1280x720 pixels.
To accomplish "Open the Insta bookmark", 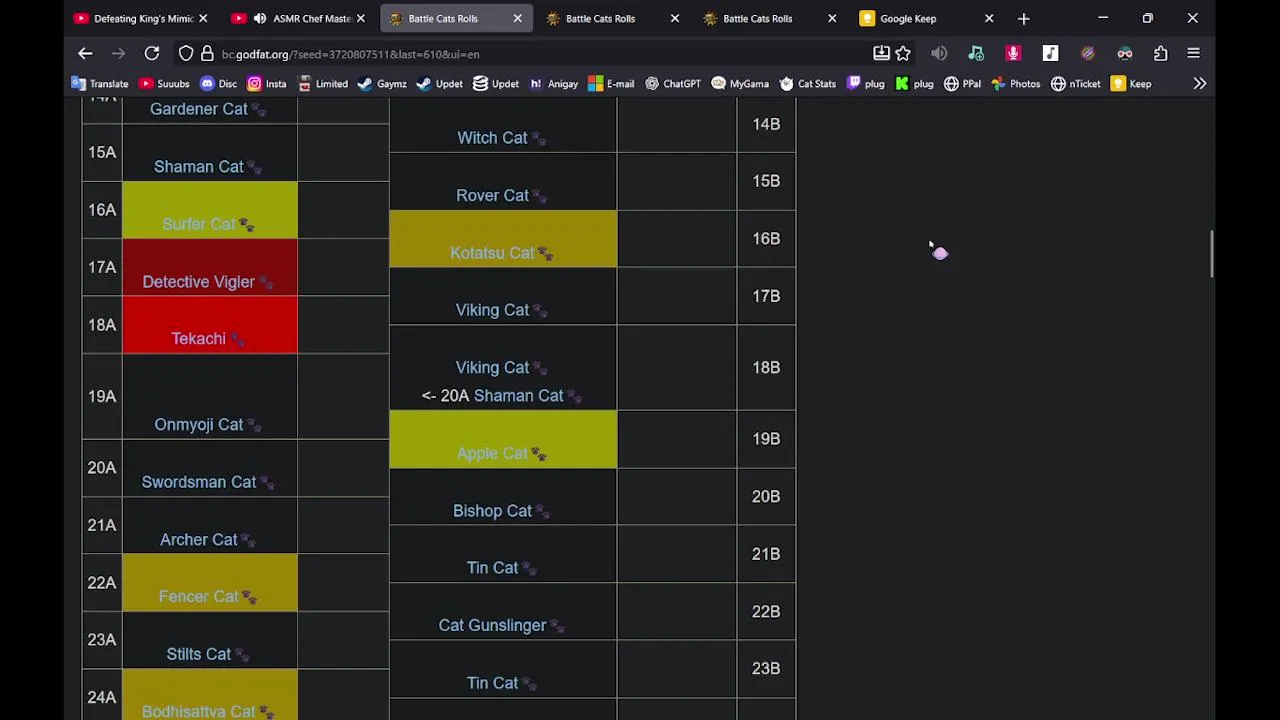I will [267, 84].
